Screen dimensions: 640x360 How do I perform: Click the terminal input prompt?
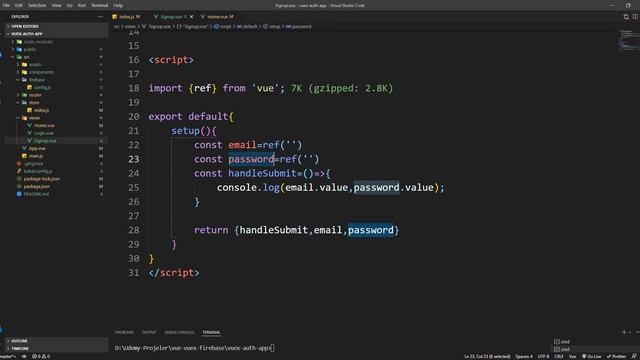coord(272,348)
